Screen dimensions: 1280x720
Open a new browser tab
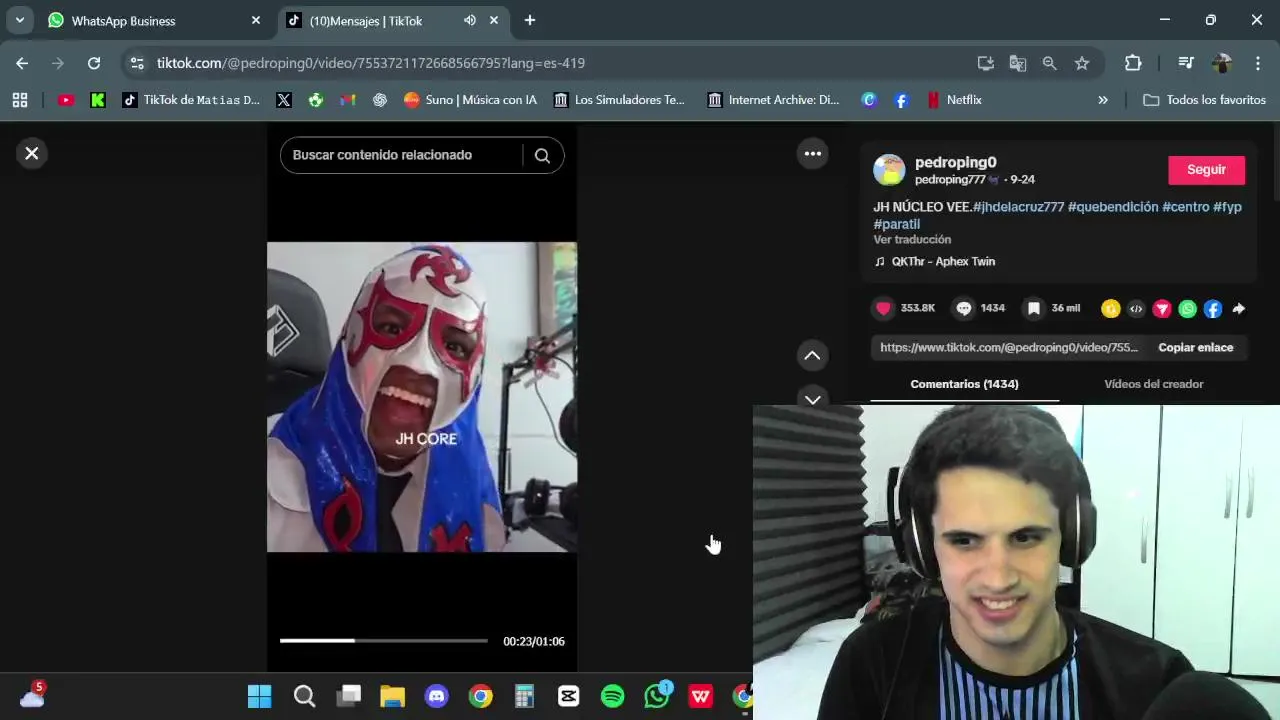pyautogui.click(x=530, y=20)
